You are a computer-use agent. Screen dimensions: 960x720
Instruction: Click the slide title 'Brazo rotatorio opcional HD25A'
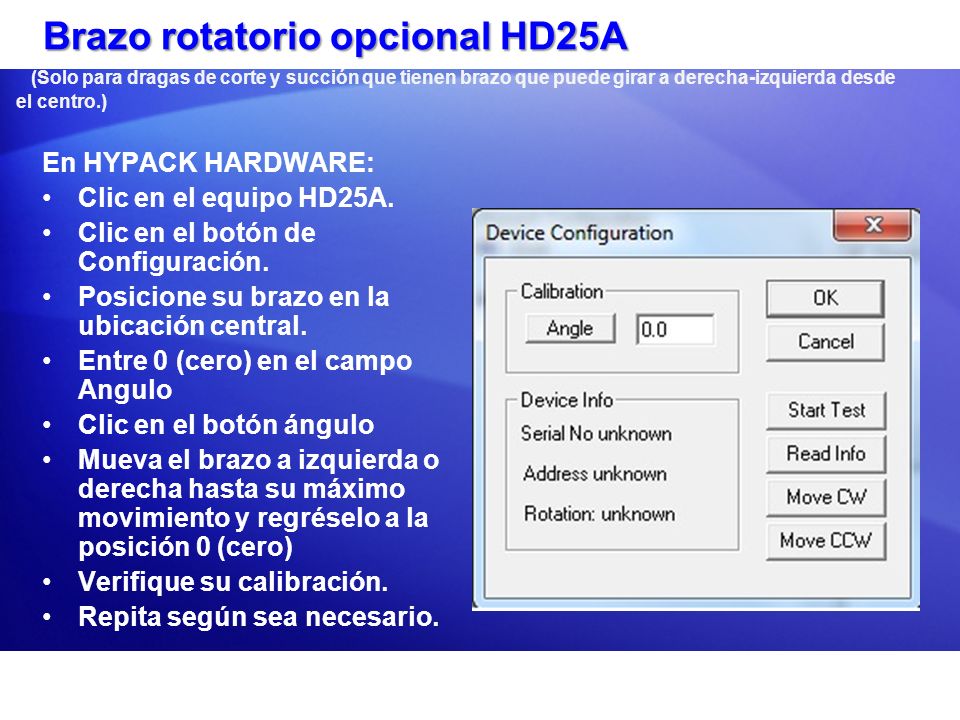(336, 36)
